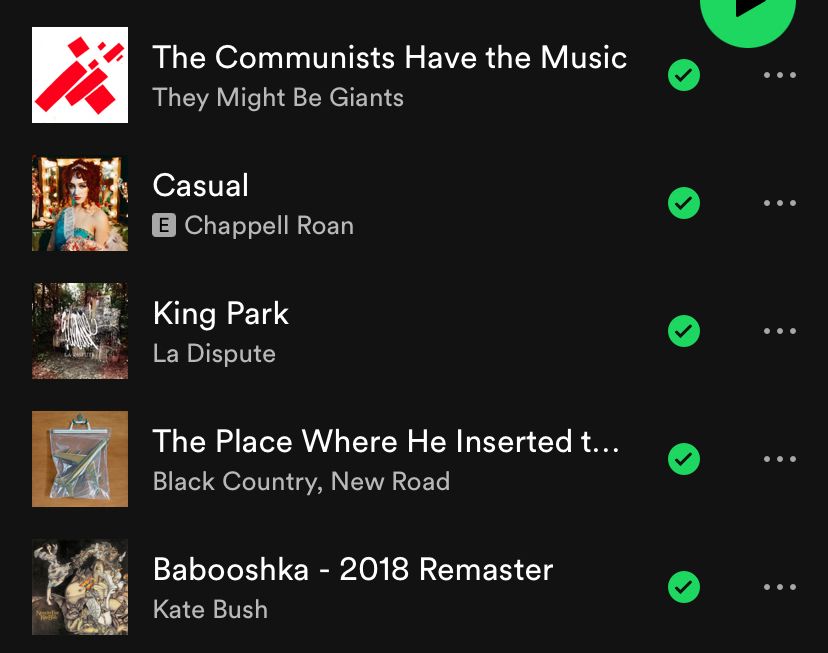The image size is (828, 653).
Task: Select Babooshka - 2018 Remaster track title
Action: (353, 570)
